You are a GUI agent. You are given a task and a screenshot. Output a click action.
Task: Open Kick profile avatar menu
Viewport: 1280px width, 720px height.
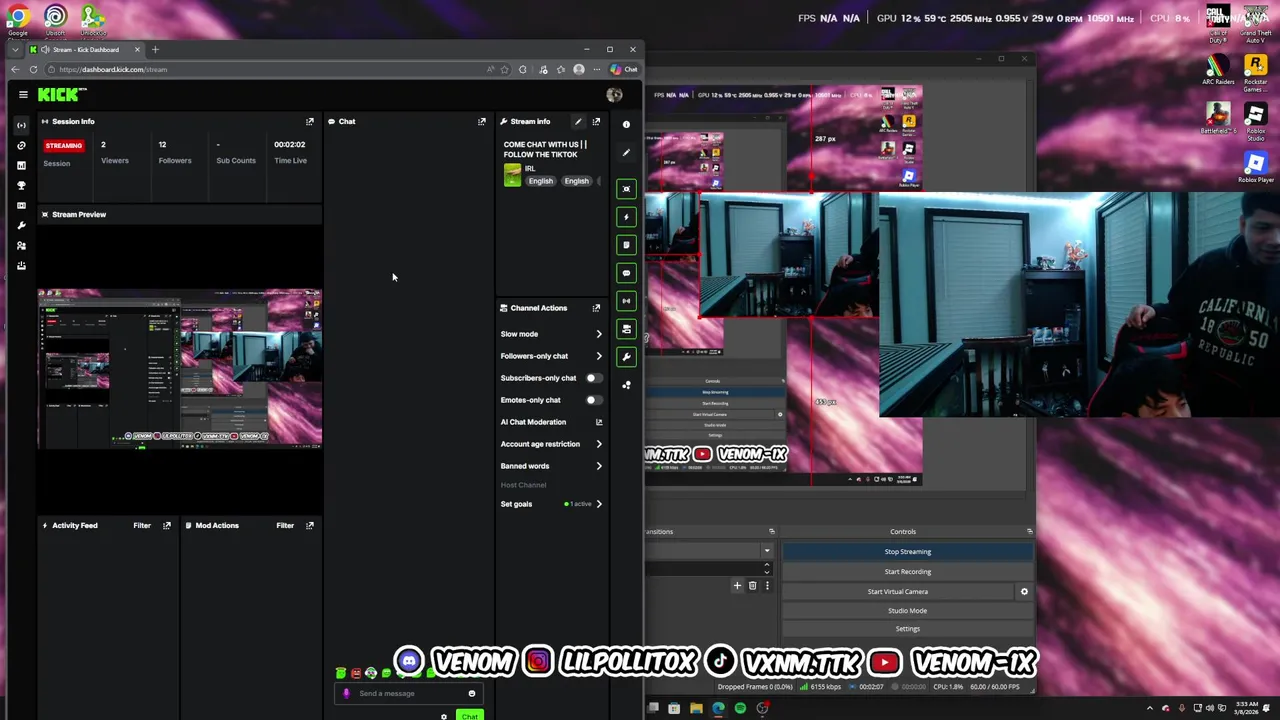(614, 95)
